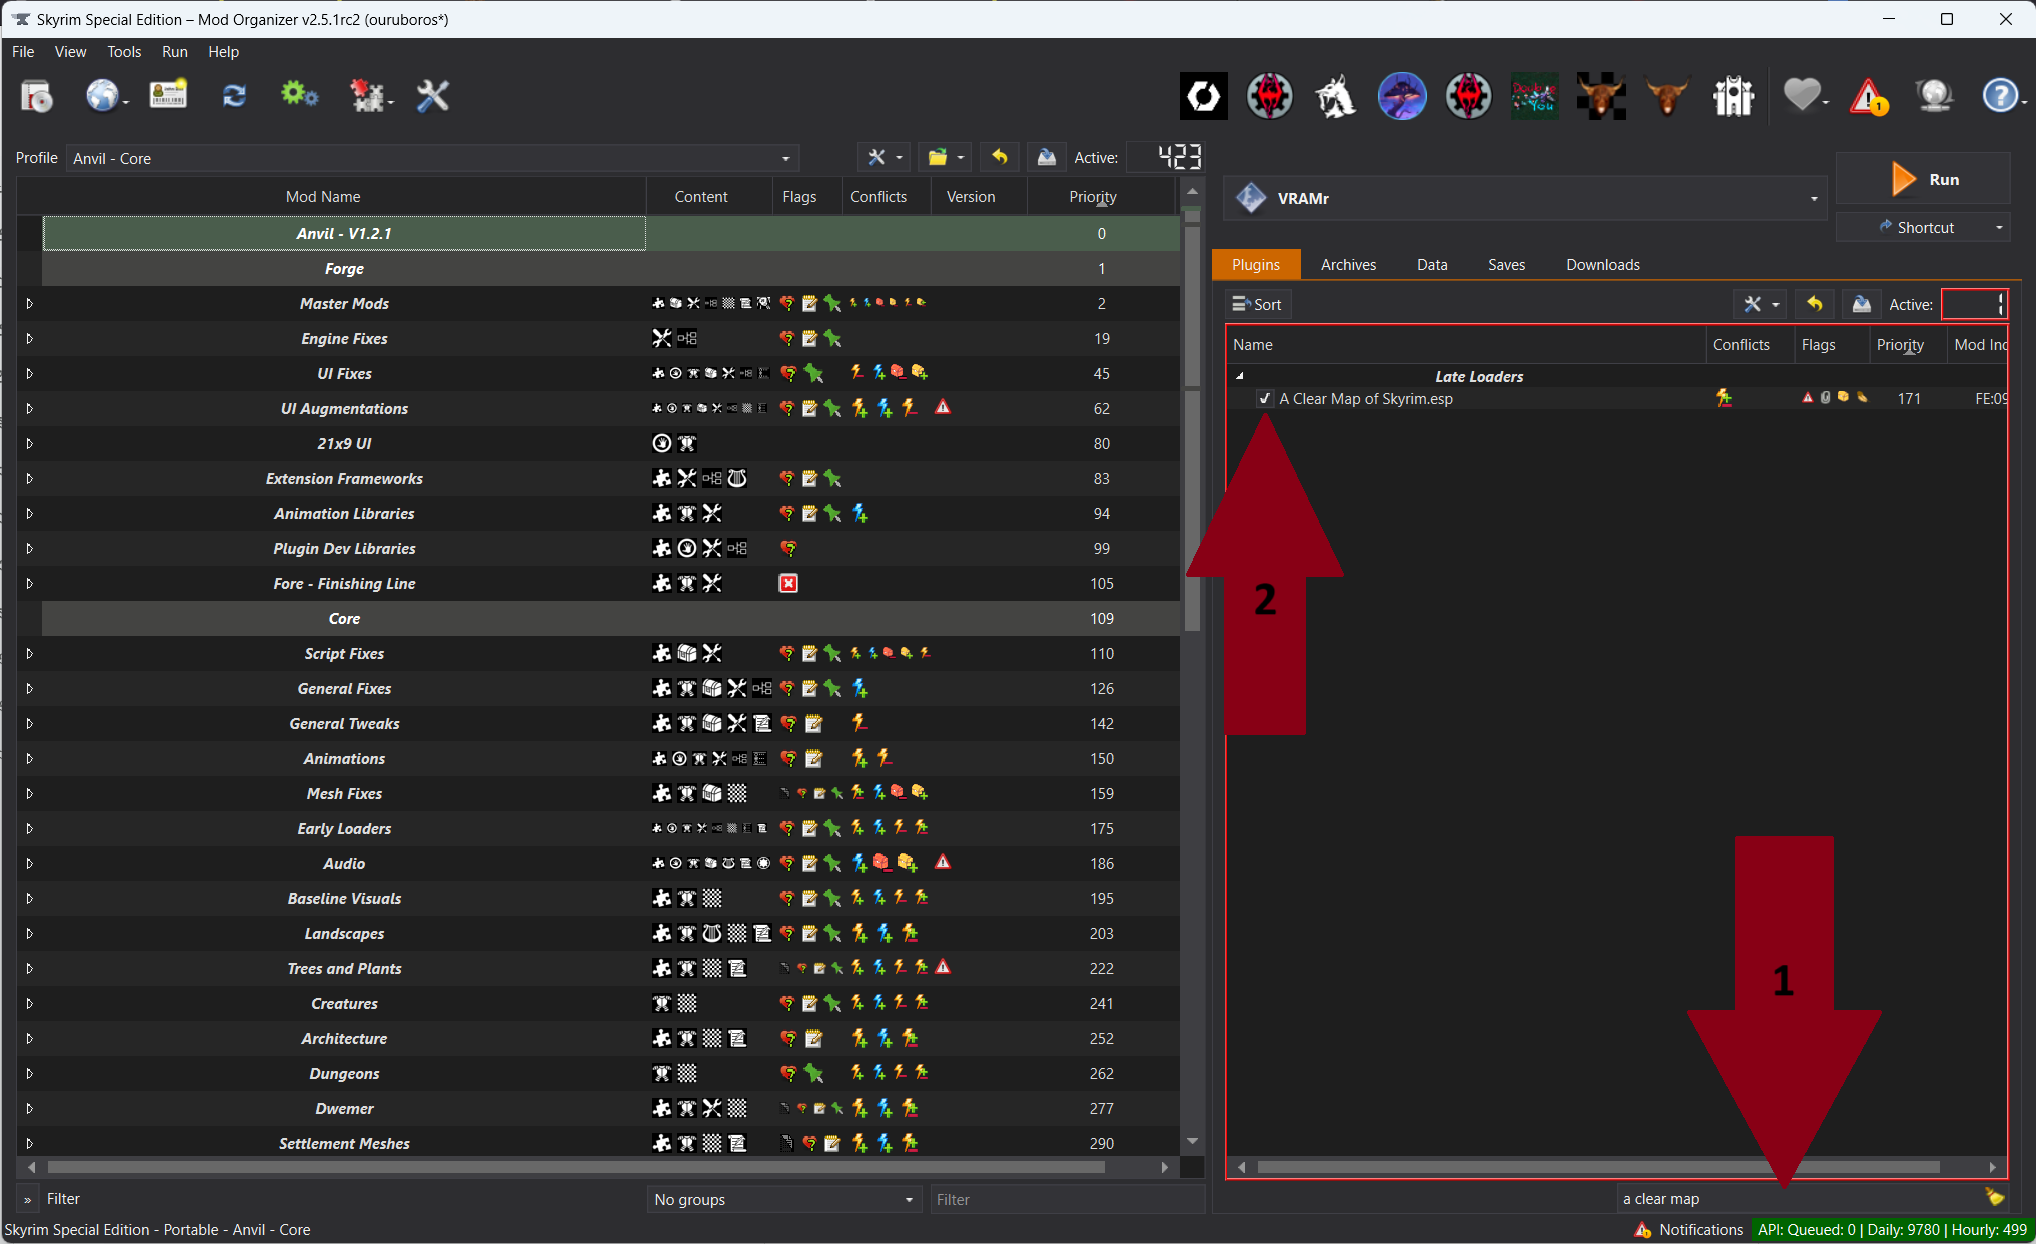Click the red warning notifications icon

(1867, 97)
